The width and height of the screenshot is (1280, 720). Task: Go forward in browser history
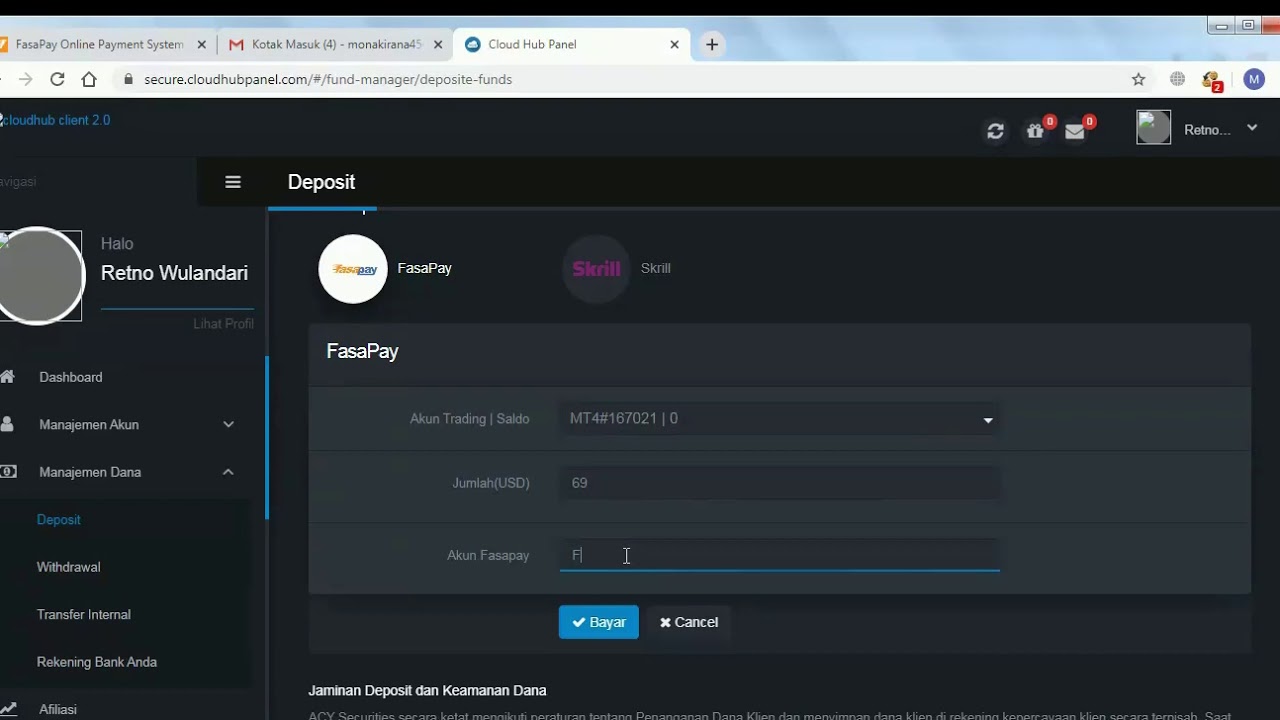tap(25, 79)
